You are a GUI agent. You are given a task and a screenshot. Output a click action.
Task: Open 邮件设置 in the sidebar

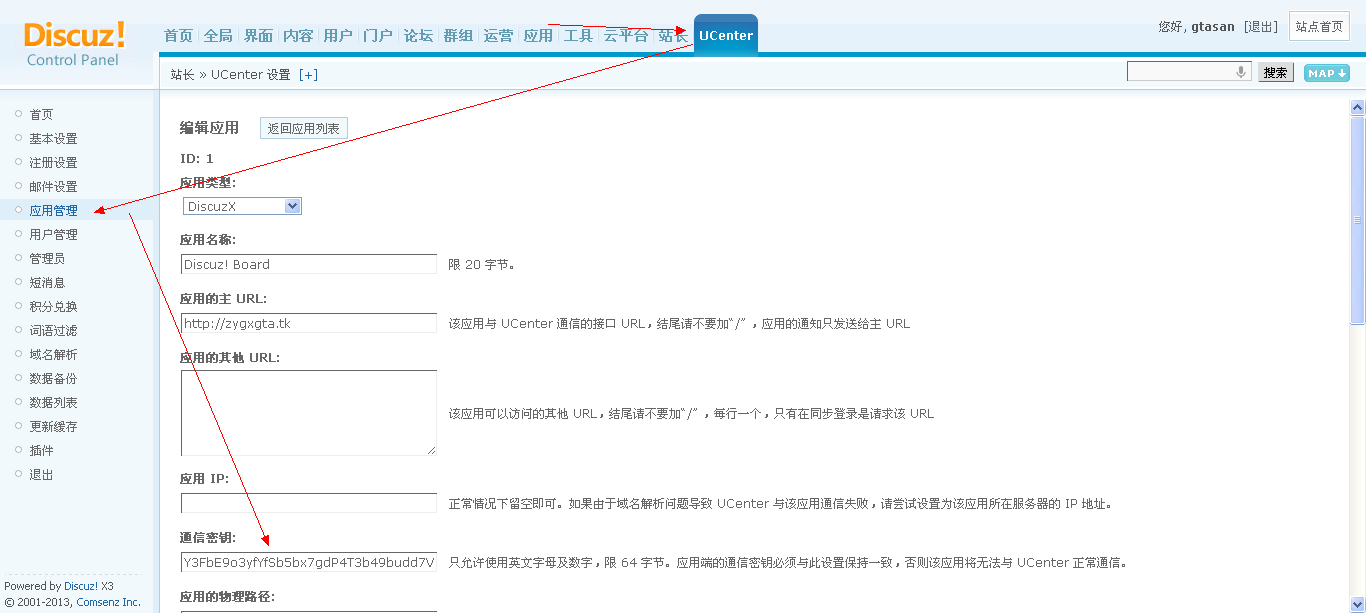coord(53,187)
